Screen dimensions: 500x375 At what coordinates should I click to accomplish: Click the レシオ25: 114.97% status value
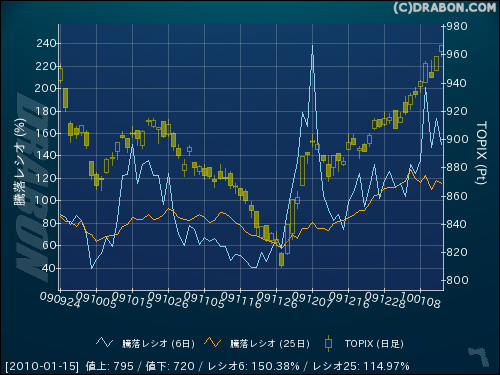tap(361, 366)
